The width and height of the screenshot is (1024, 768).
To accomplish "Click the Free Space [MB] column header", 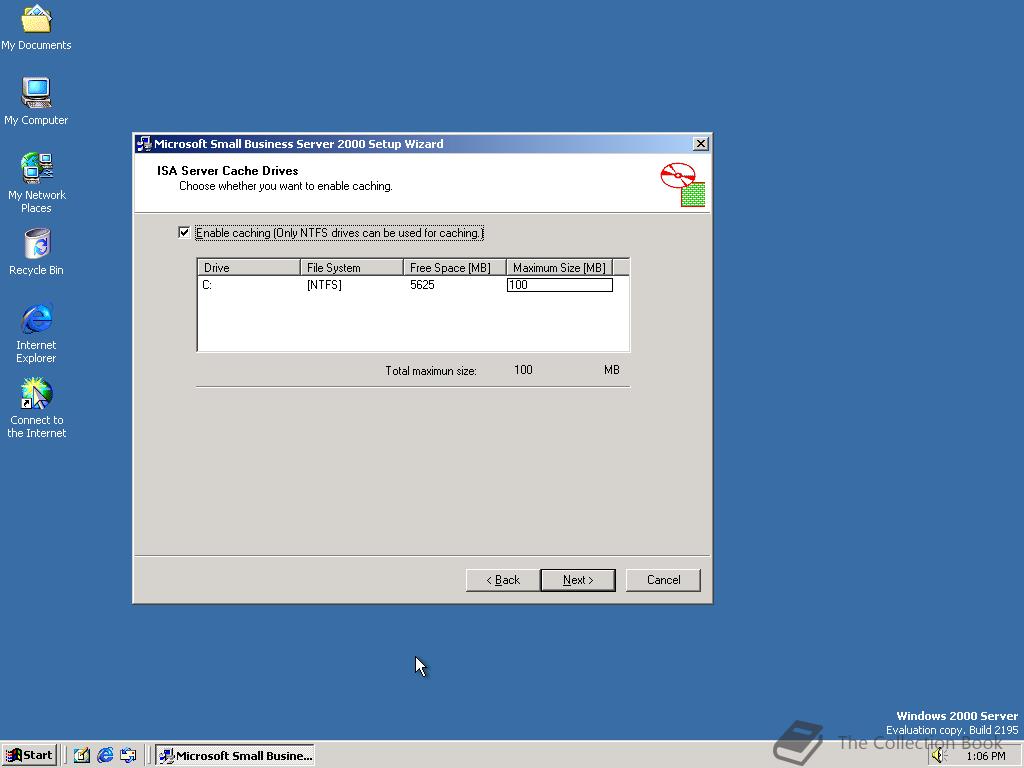I will point(455,267).
